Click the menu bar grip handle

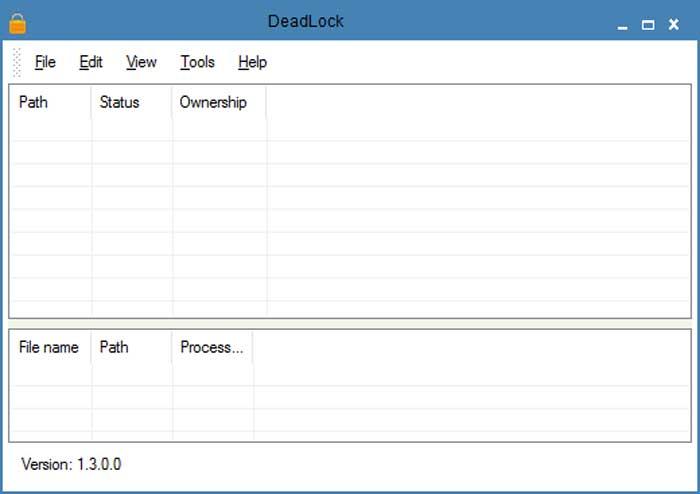17,62
